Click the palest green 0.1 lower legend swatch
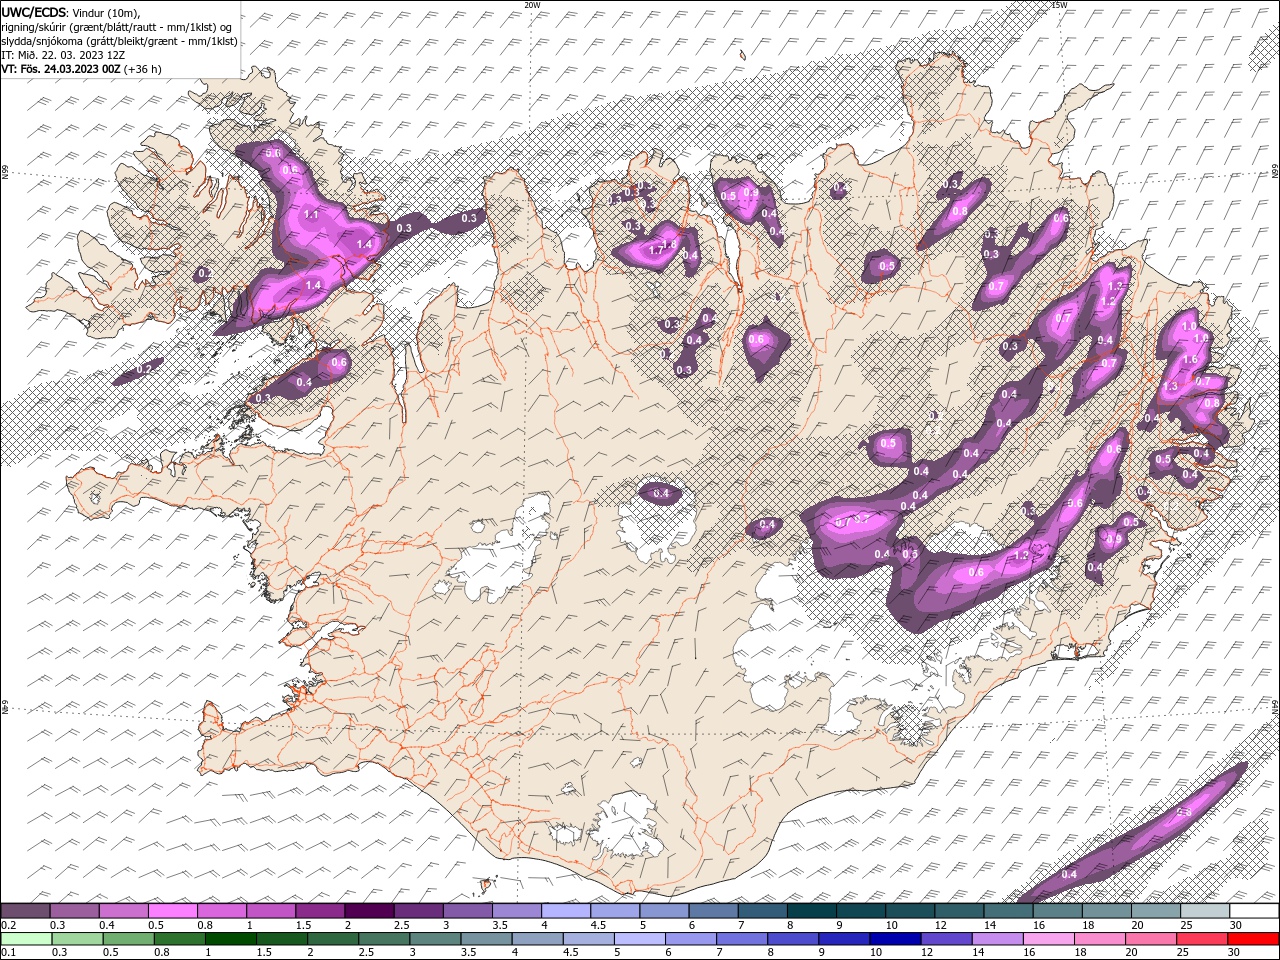 point(25,939)
